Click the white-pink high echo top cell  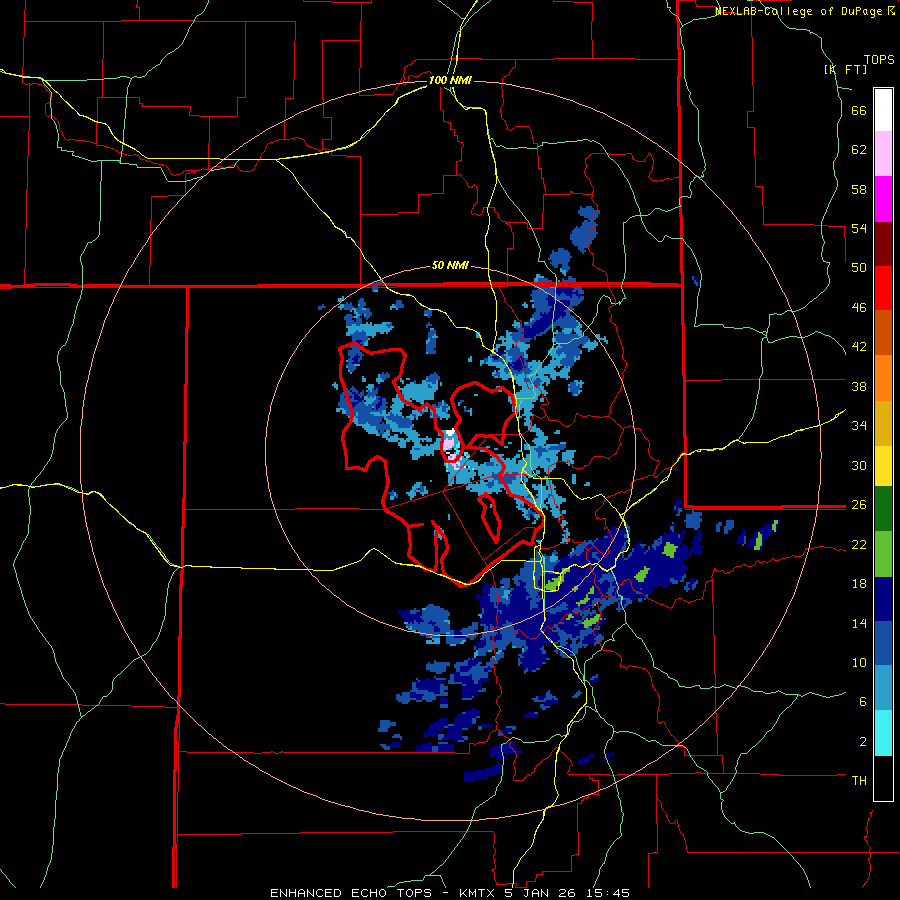[451, 445]
